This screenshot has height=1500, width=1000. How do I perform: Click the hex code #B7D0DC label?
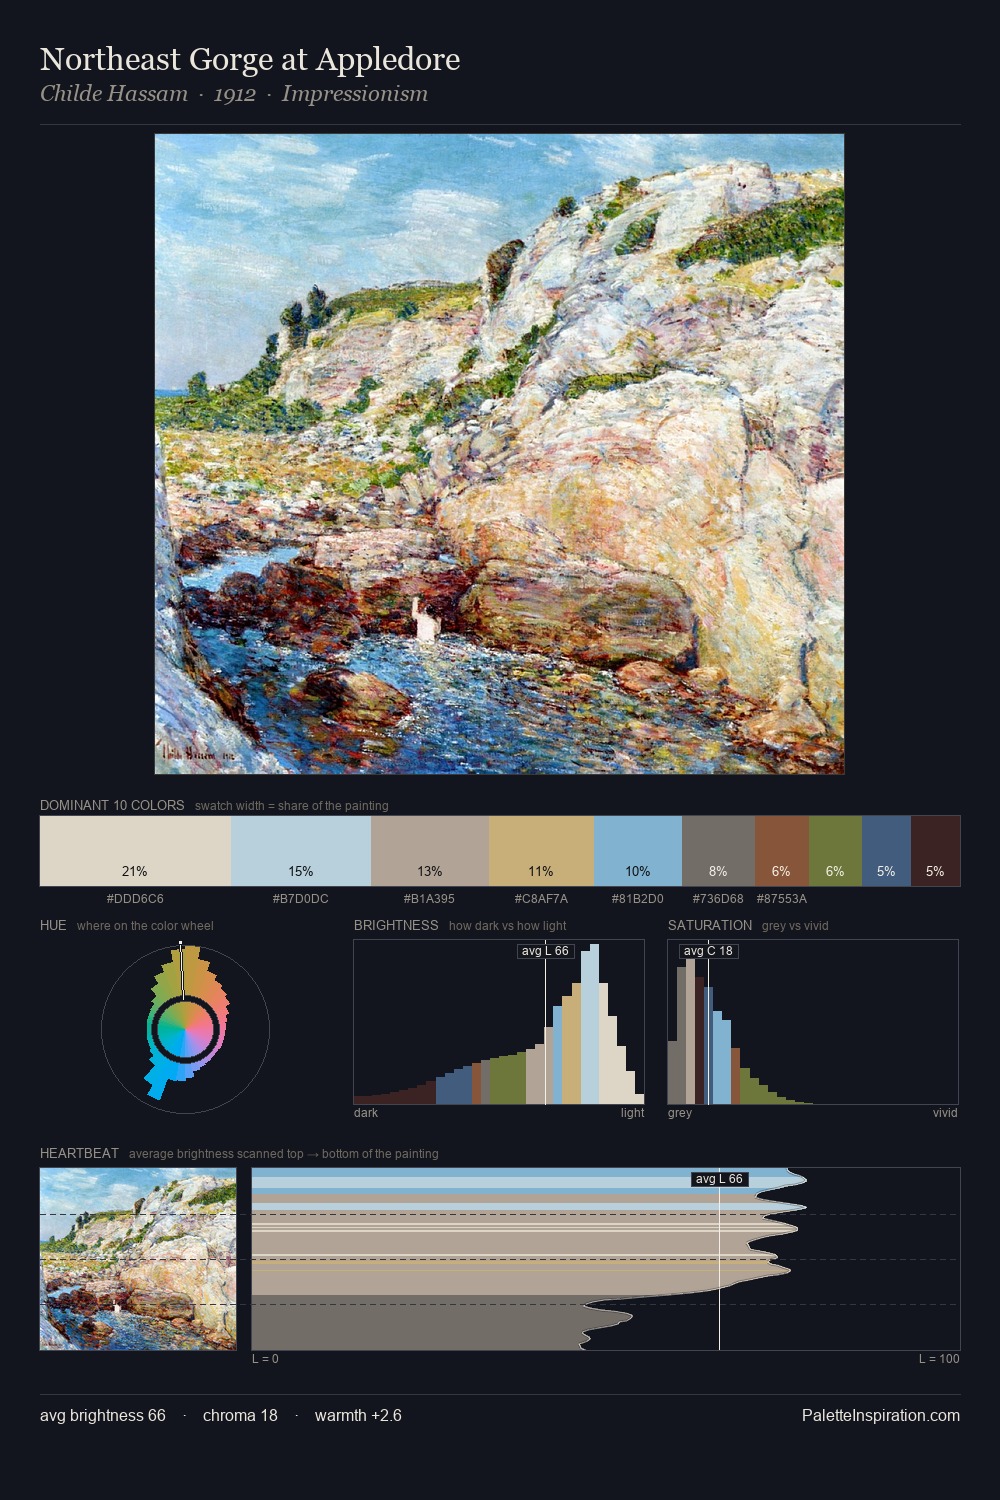[x=301, y=898]
